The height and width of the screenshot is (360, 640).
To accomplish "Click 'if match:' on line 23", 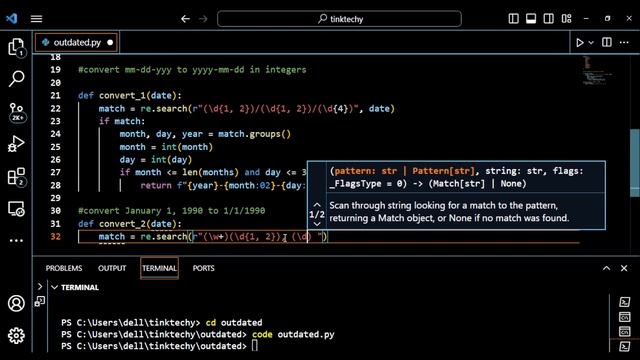I will pos(122,121).
